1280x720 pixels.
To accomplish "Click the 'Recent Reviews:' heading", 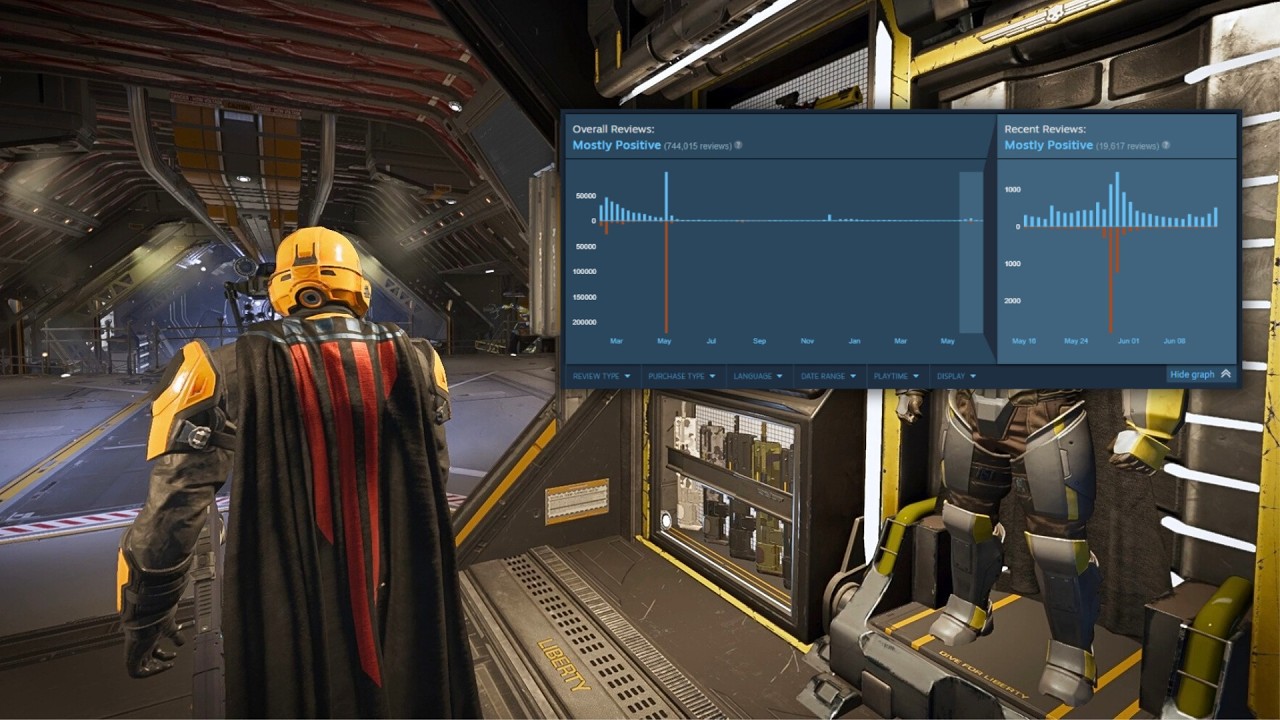I will [1045, 130].
